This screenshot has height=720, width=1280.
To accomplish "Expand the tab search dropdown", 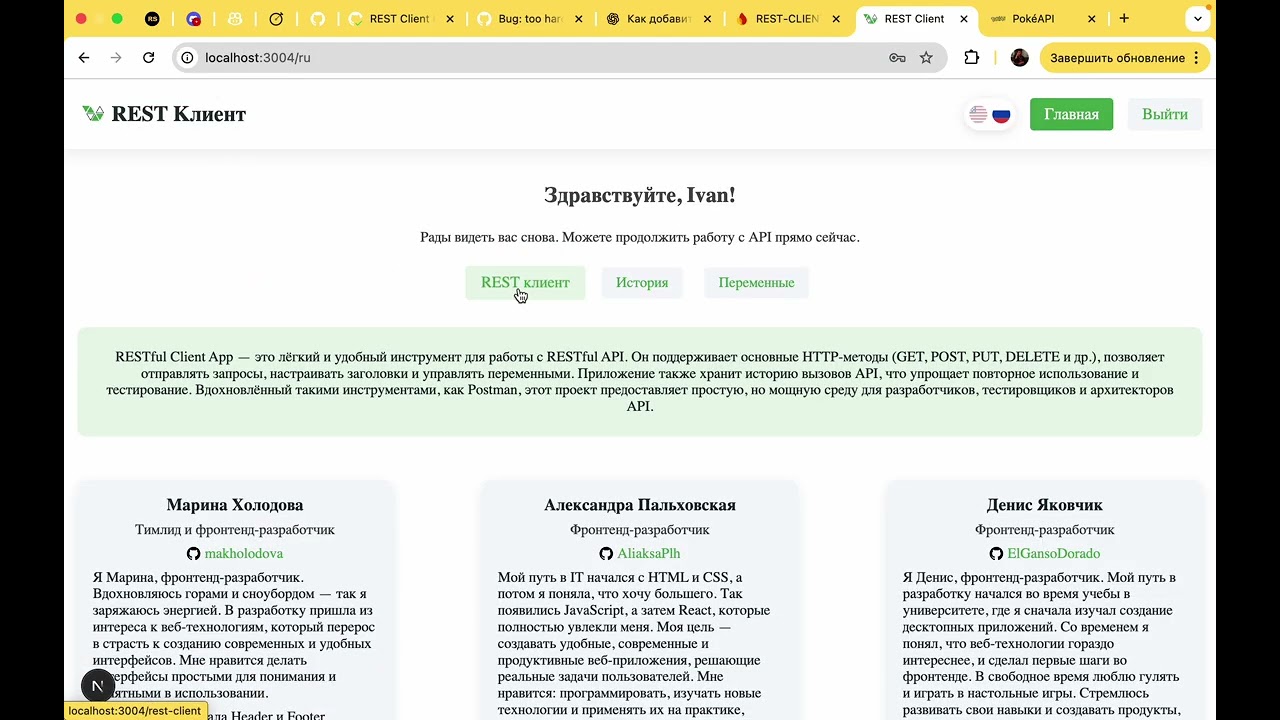I will [1198, 19].
